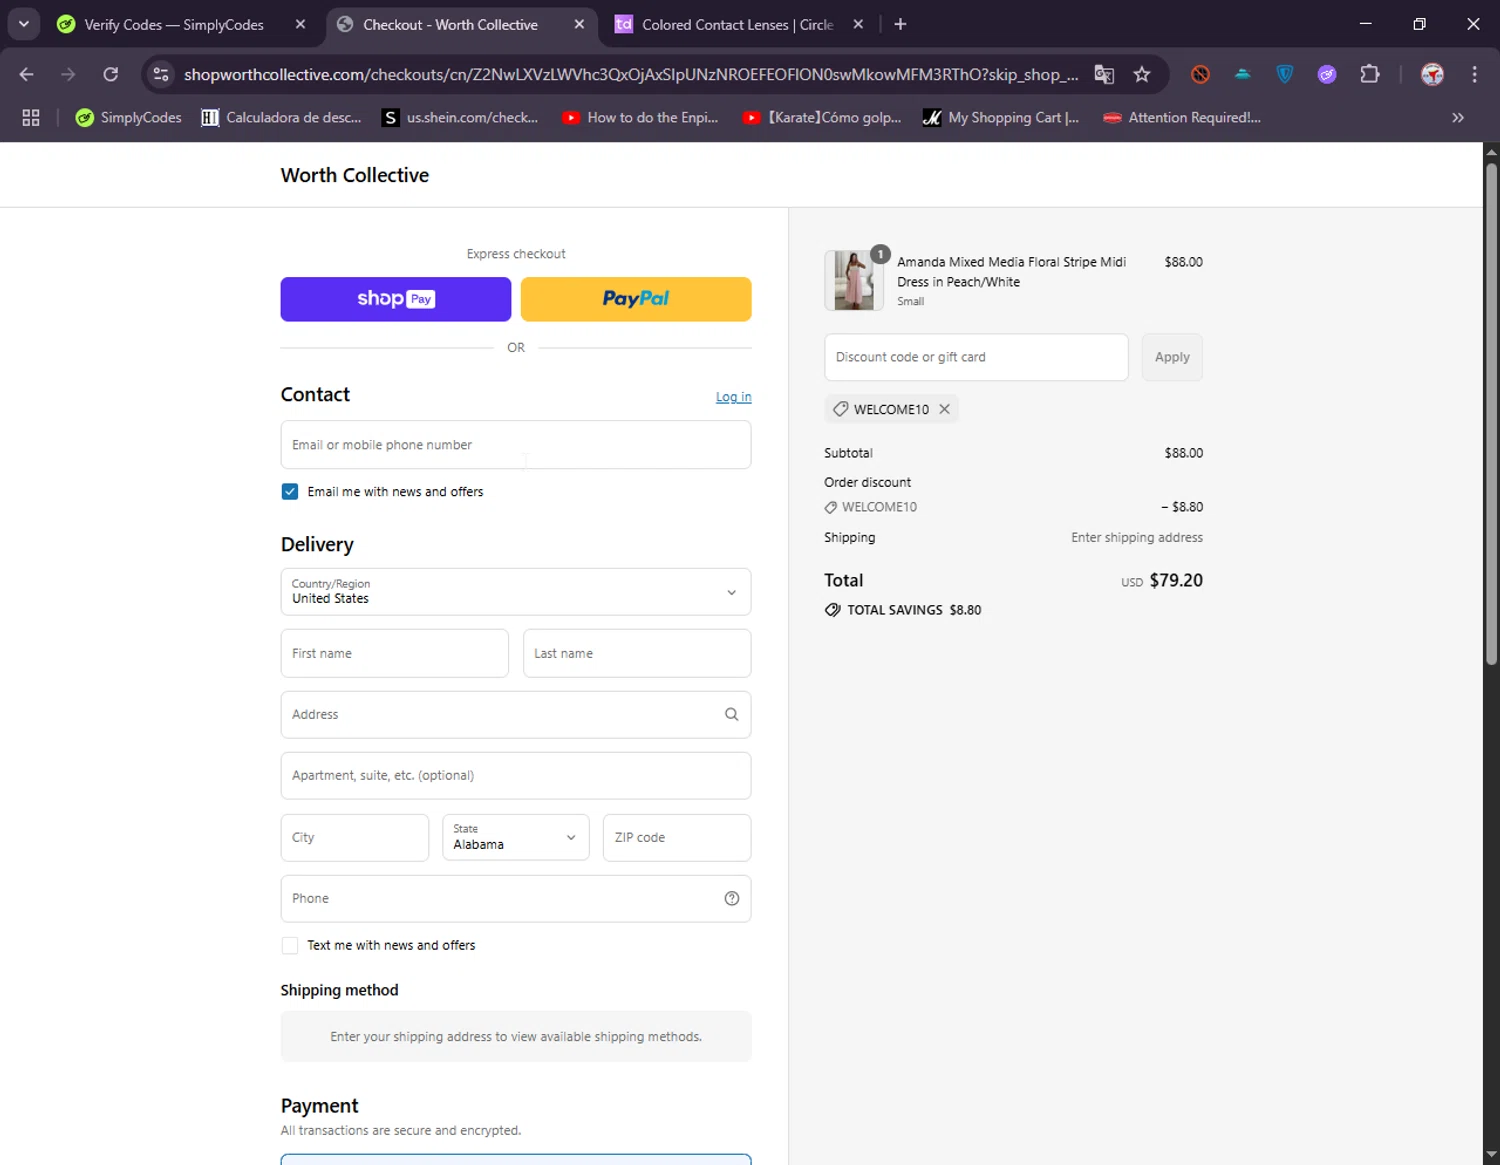Screen dimensions: 1500x1165
Task: Click the Phone help question-mark icon
Action: (x=732, y=898)
